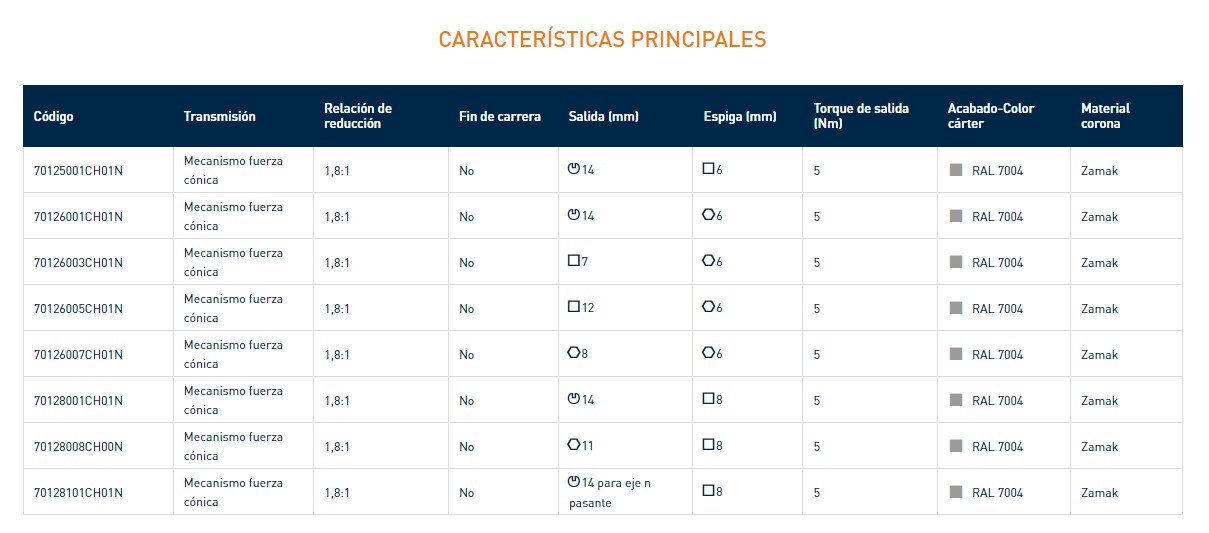
Task: Click the square Salida icon beside 12
Action: click(573, 307)
